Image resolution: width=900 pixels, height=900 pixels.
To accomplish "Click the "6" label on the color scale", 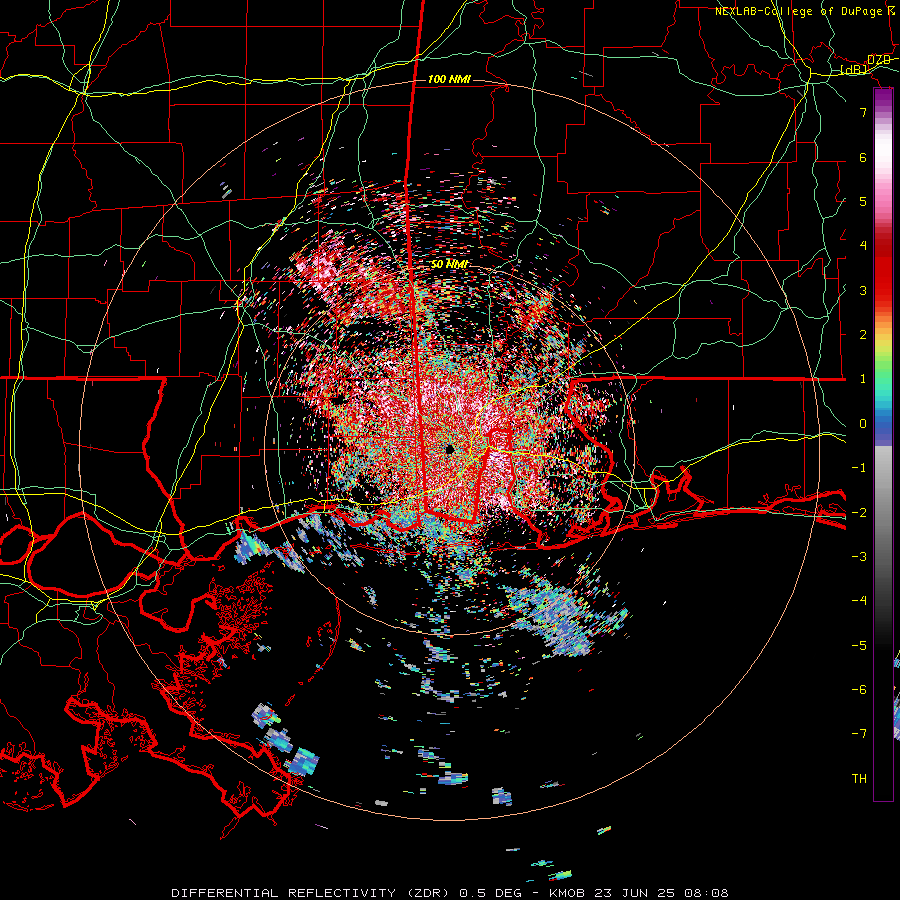I will point(863,157).
